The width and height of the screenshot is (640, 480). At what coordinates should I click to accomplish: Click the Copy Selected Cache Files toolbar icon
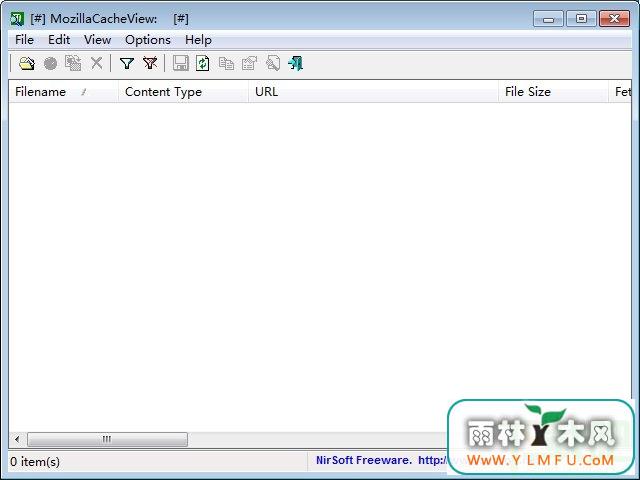coord(73,63)
